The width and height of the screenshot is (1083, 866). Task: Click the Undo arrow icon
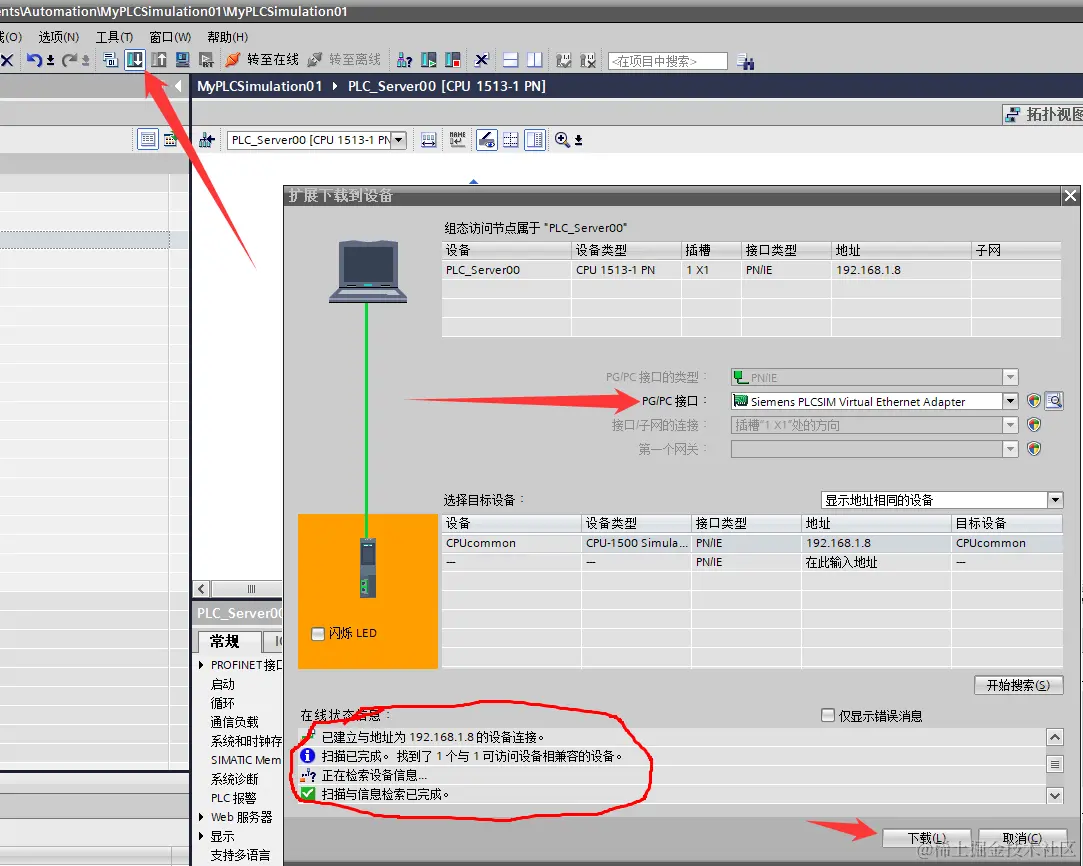coord(34,60)
